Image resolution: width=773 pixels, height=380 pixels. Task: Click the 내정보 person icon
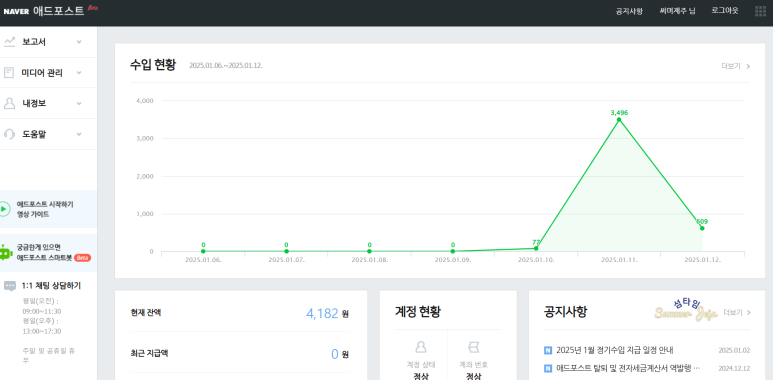click(9, 104)
